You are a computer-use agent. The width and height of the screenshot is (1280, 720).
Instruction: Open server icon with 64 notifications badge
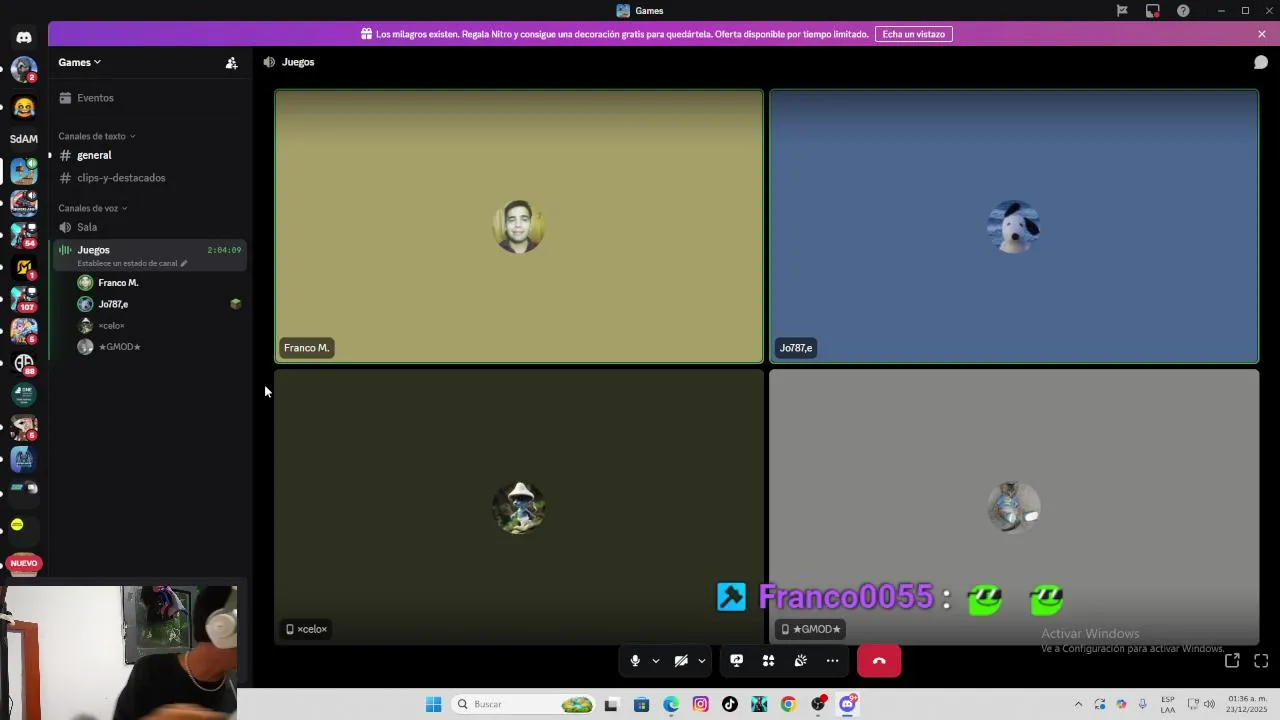pos(24,235)
